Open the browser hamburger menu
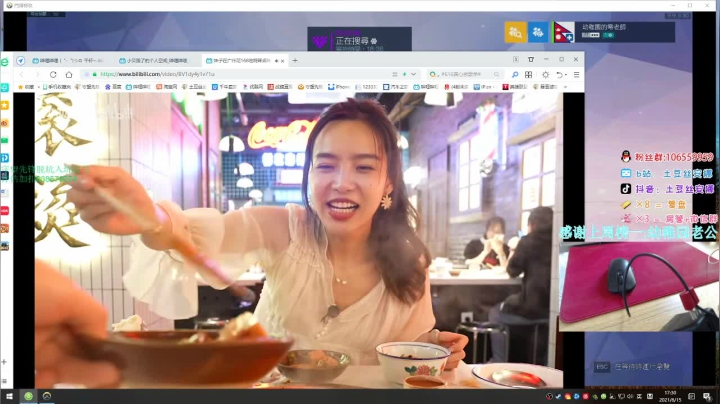Screen dimensions: 720x404 [x=576, y=74]
